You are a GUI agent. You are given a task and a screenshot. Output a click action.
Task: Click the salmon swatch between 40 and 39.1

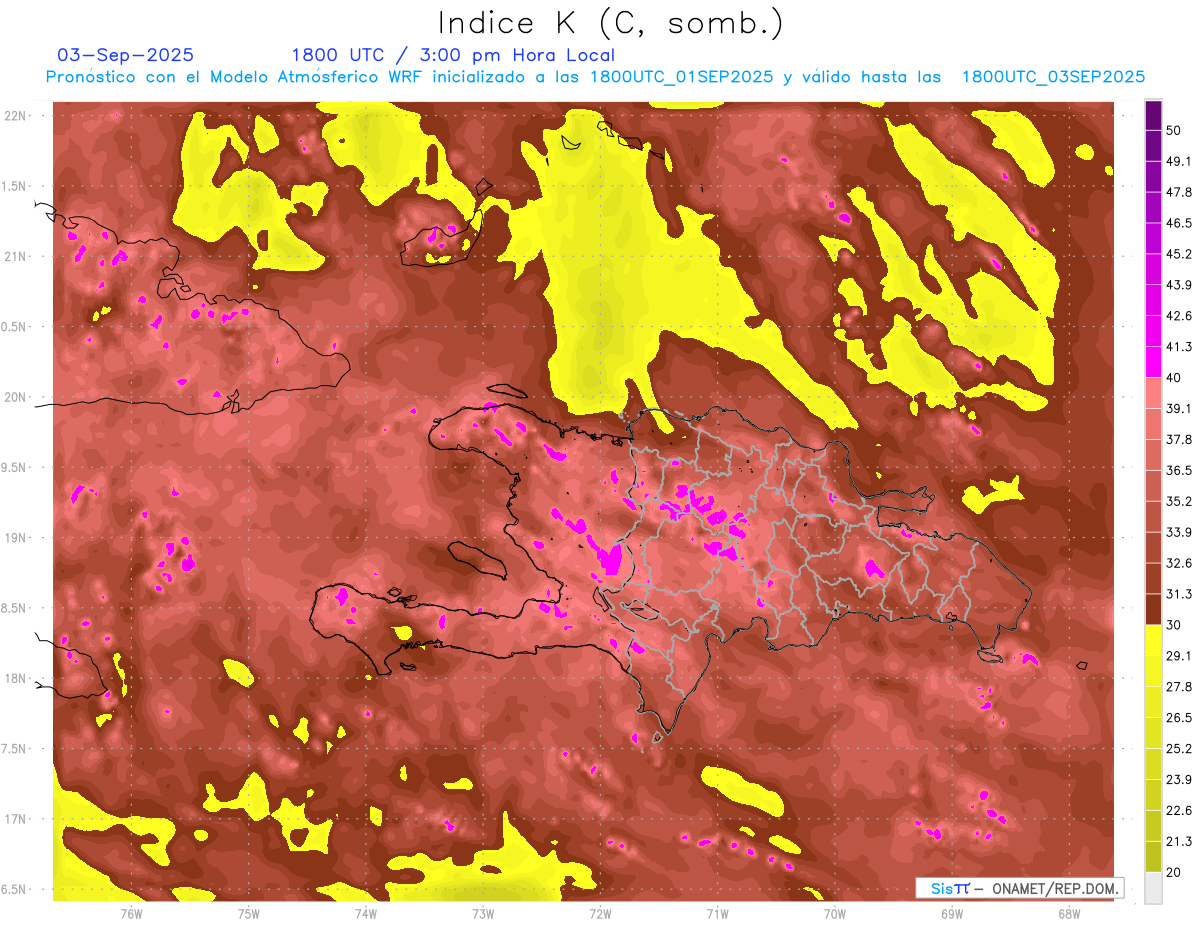coord(1154,393)
